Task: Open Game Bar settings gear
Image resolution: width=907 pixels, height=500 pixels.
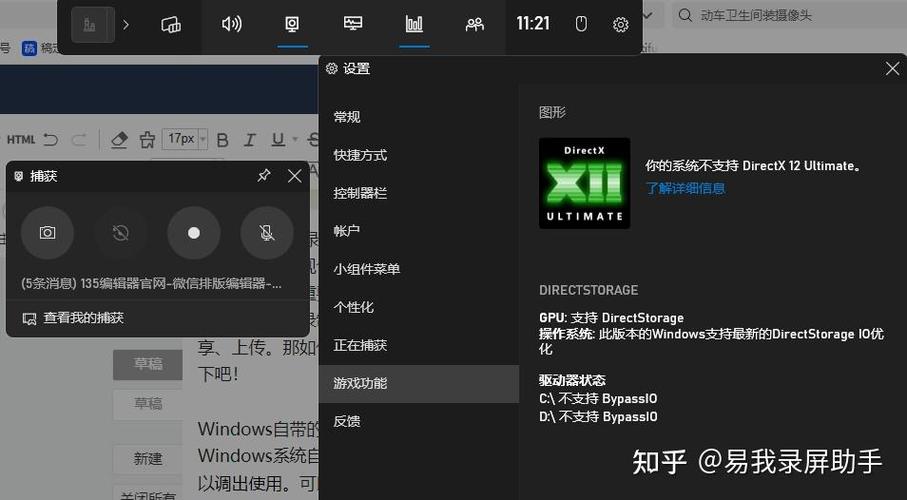Action: (x=621, y=25)
